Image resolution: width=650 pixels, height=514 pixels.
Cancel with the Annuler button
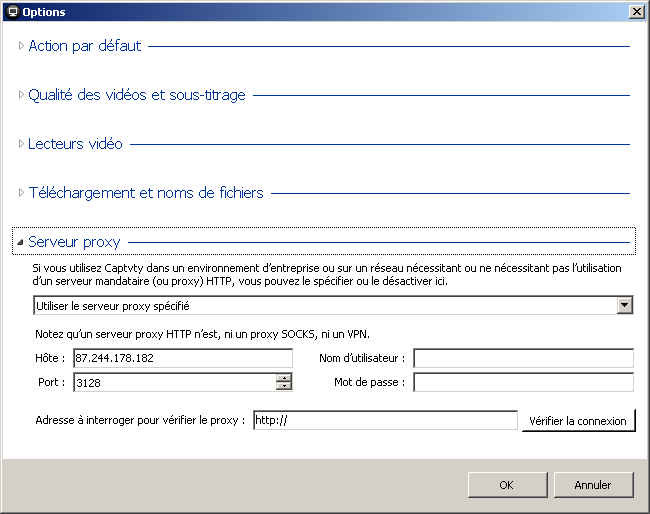(593, 485)
